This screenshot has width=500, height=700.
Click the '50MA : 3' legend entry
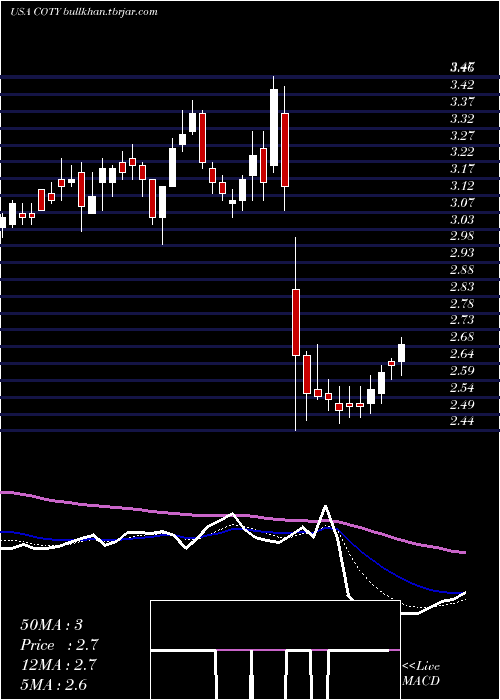pos(51,625)
